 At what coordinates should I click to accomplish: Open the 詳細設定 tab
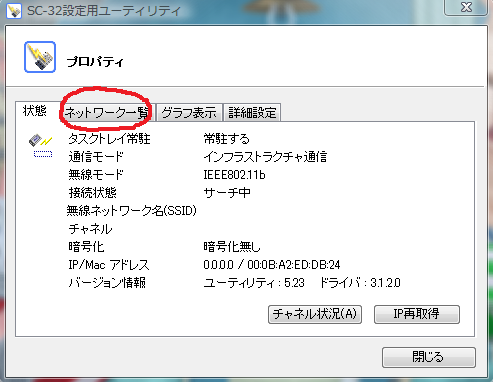pyautogui.click(x=252, y=113)
